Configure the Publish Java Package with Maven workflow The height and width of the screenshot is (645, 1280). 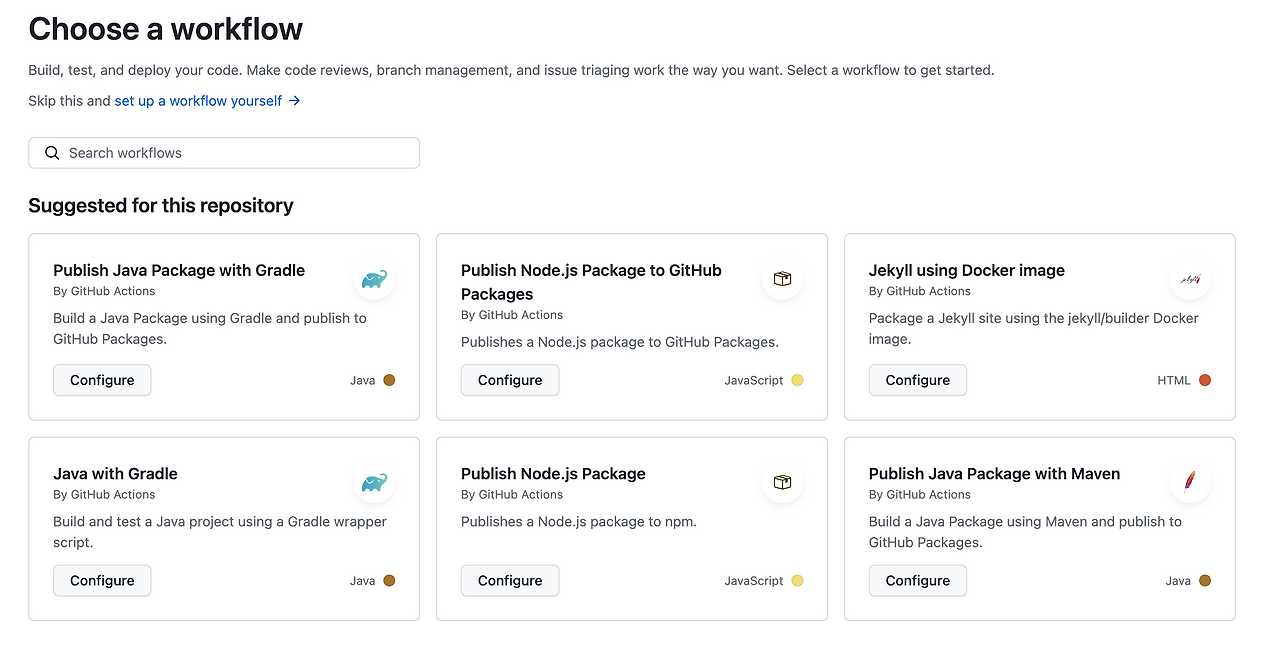pyautogui.click(x=917, y=580)
